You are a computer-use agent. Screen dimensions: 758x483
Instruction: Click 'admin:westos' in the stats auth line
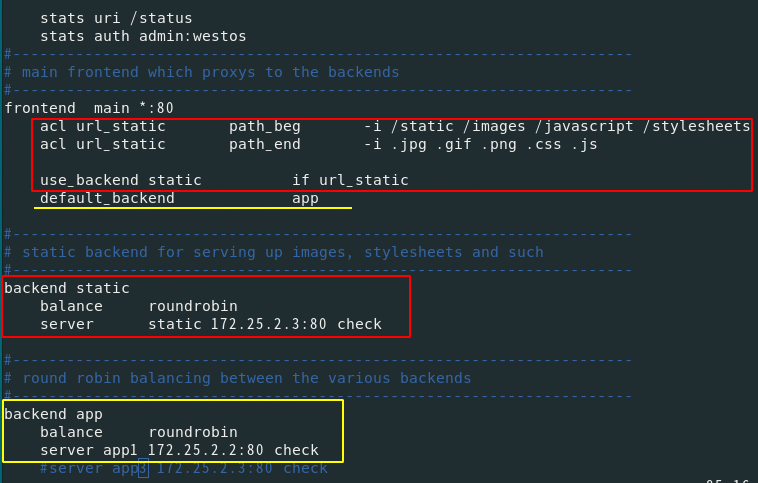click(192, 36)
